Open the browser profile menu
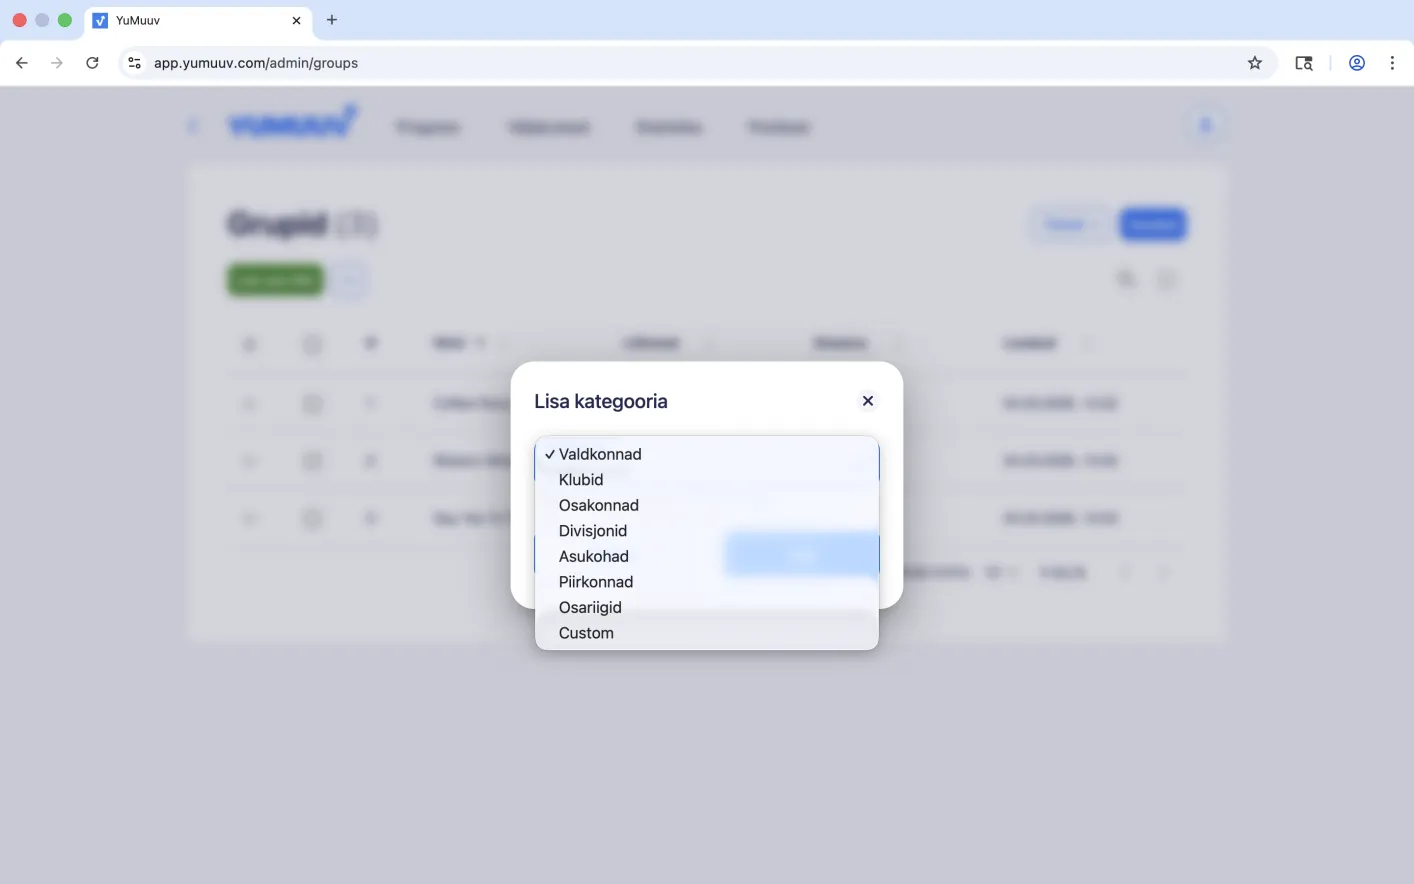Viewport: 1414px width, 884px height. coord(1357,63)
